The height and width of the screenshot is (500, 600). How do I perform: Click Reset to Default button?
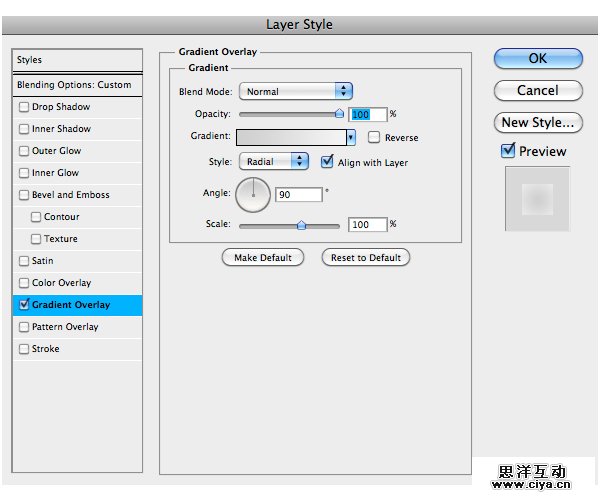pyautogui.click(x=365, y=257)
